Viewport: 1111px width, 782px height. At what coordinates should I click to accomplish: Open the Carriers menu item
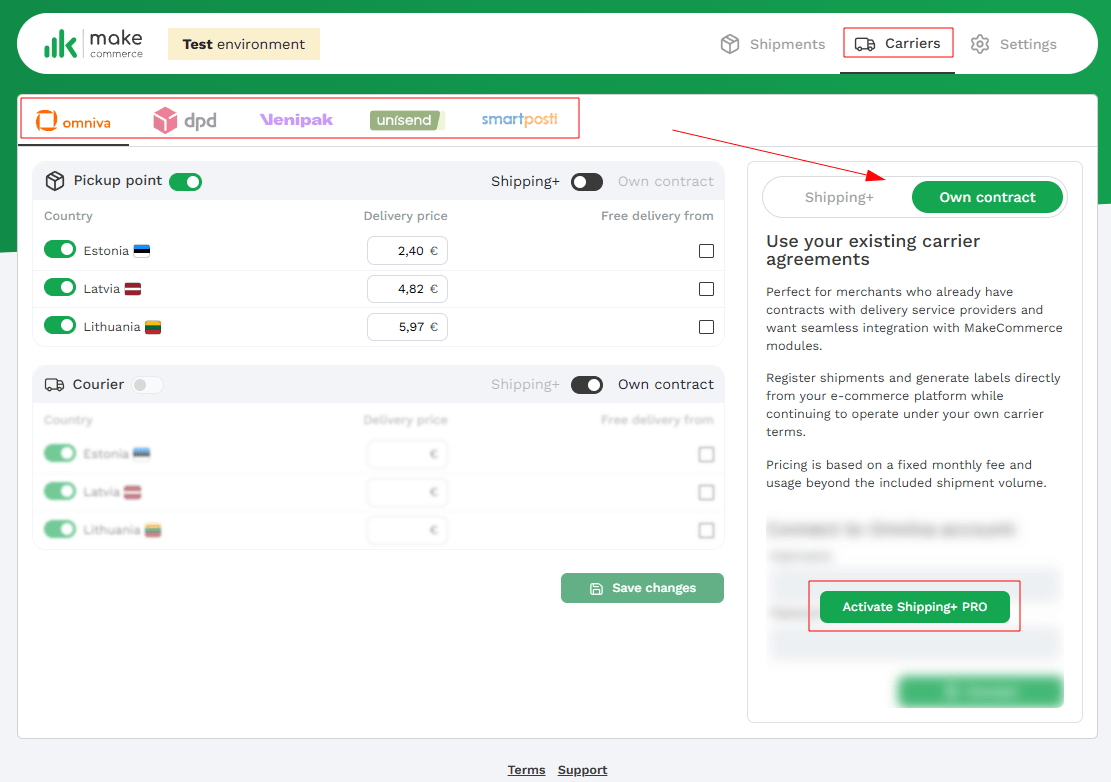899,44
